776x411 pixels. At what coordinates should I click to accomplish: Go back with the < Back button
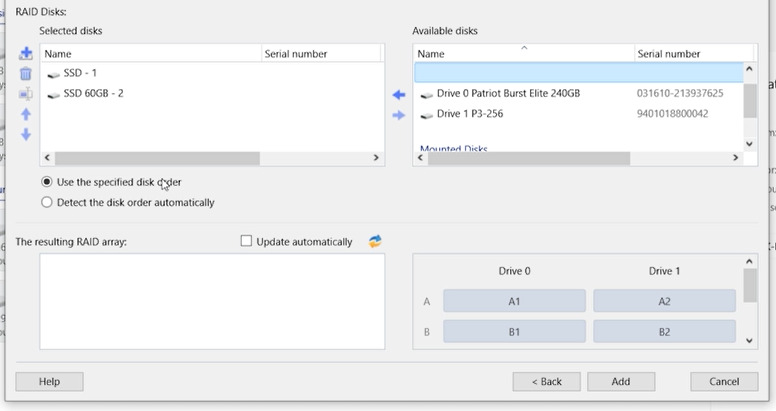click(546, 381)
